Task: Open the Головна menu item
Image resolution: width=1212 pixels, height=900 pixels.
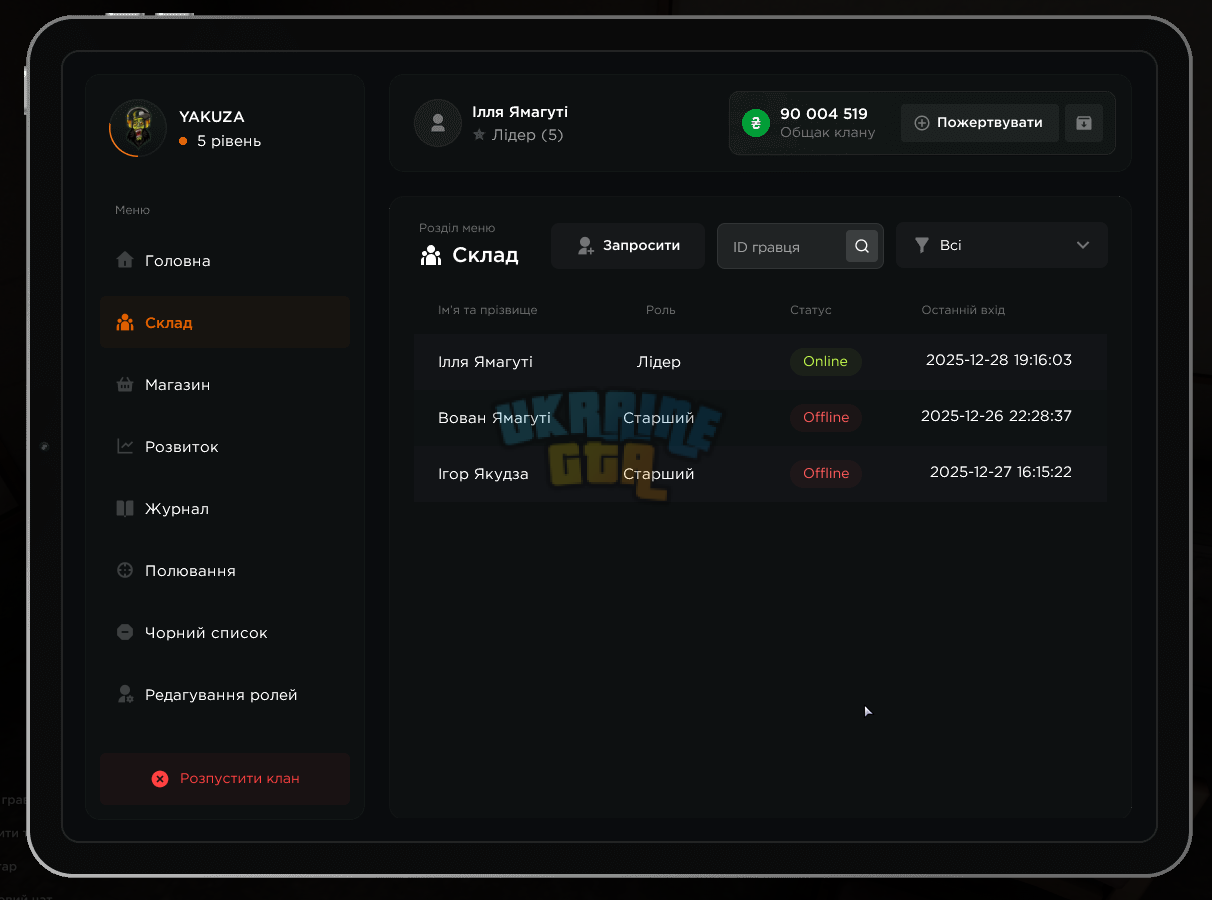Action: [x=225, y=260]
